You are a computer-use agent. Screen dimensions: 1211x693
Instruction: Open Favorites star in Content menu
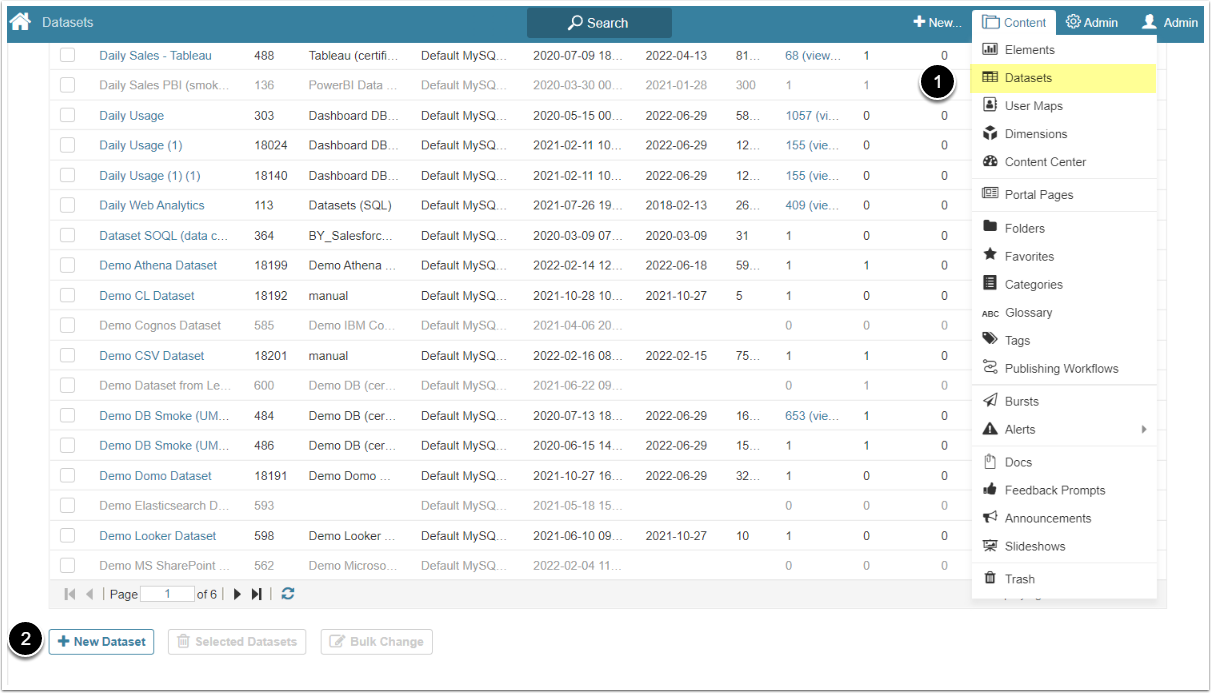(x=1029, y=257)
